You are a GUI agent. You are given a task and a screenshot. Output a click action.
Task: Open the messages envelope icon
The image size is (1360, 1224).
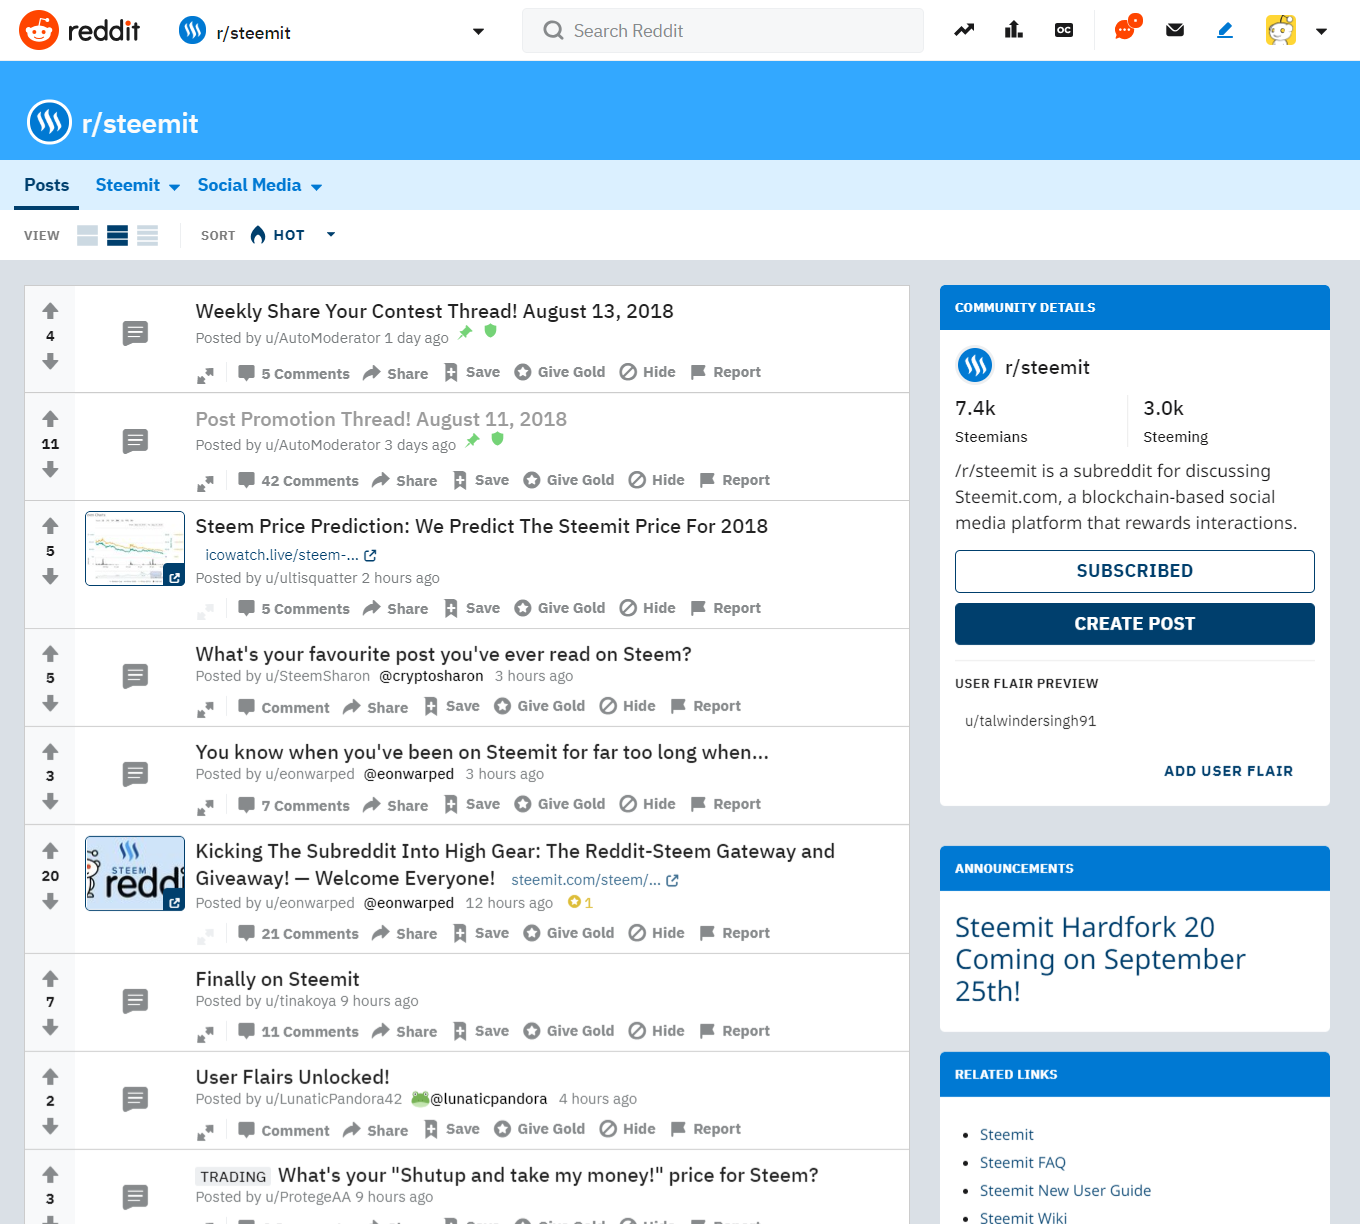[1175, 30]
